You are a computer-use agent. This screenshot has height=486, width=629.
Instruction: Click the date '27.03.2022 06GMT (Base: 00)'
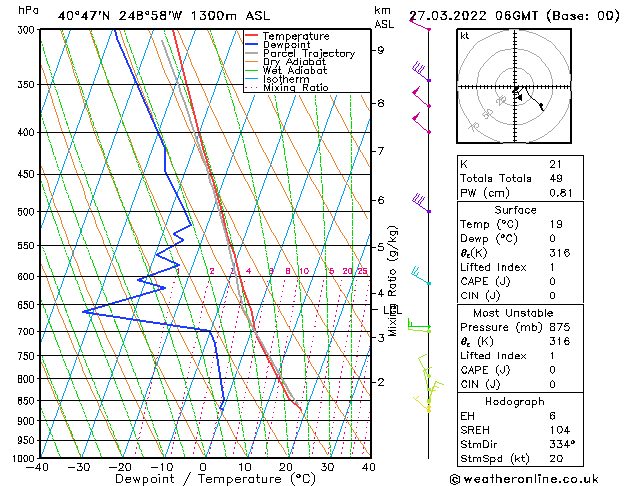(514, 16)
